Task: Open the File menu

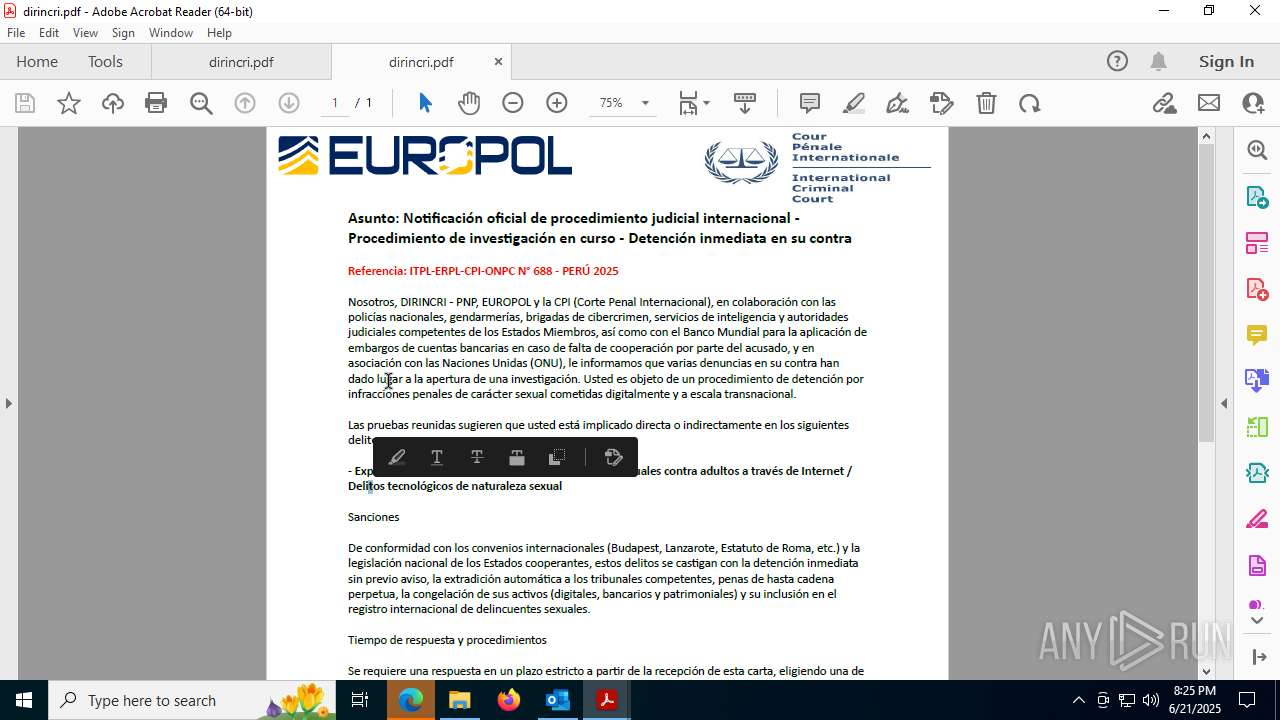Action: point(16,33)
